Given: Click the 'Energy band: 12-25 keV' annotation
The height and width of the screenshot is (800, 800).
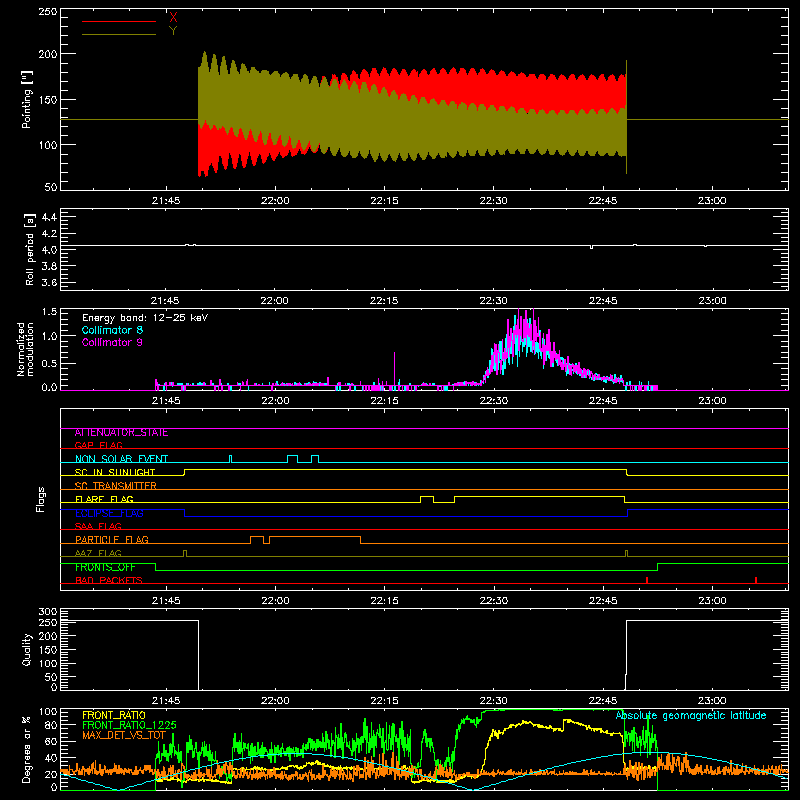Looking at the screenshot, I should (145, 318).
